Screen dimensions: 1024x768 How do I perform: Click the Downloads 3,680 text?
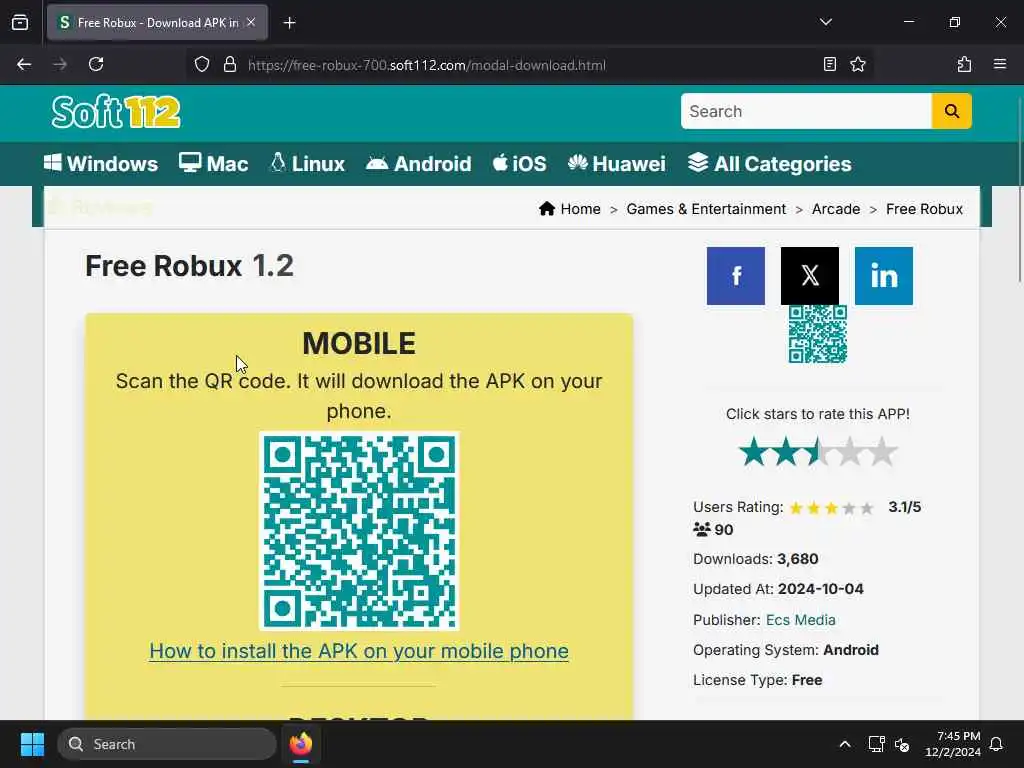tap(756, 559)
